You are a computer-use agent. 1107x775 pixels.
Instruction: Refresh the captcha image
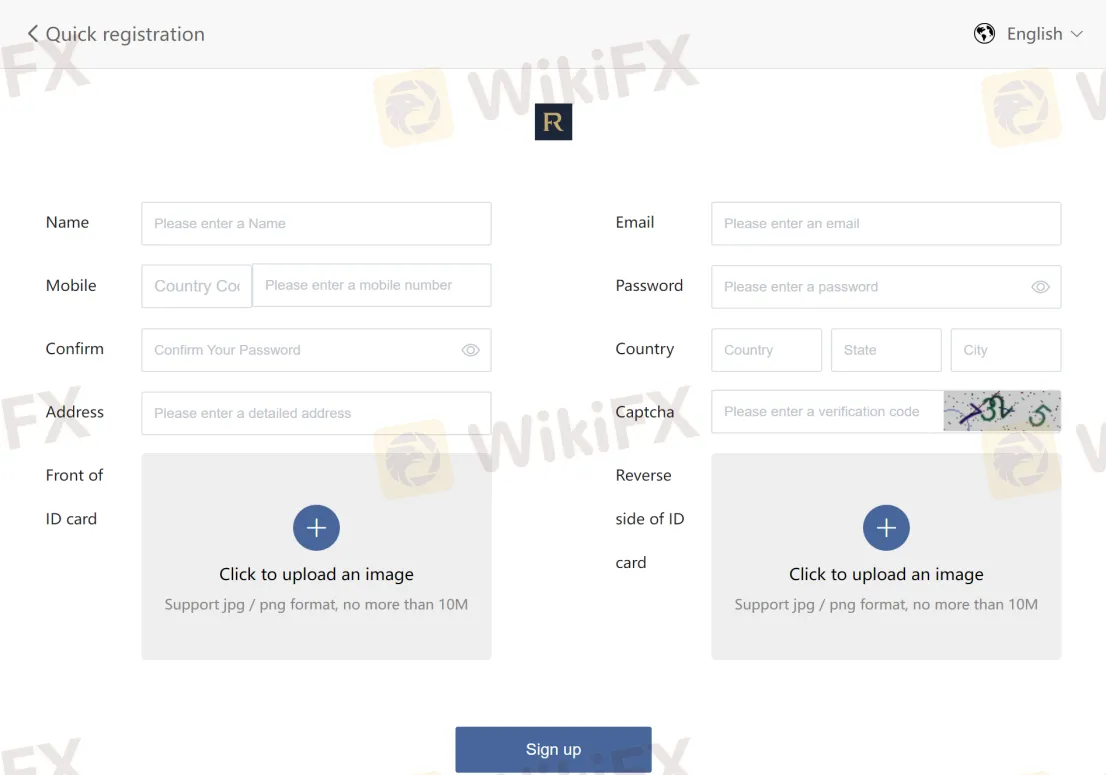(x=1002, y=411)
